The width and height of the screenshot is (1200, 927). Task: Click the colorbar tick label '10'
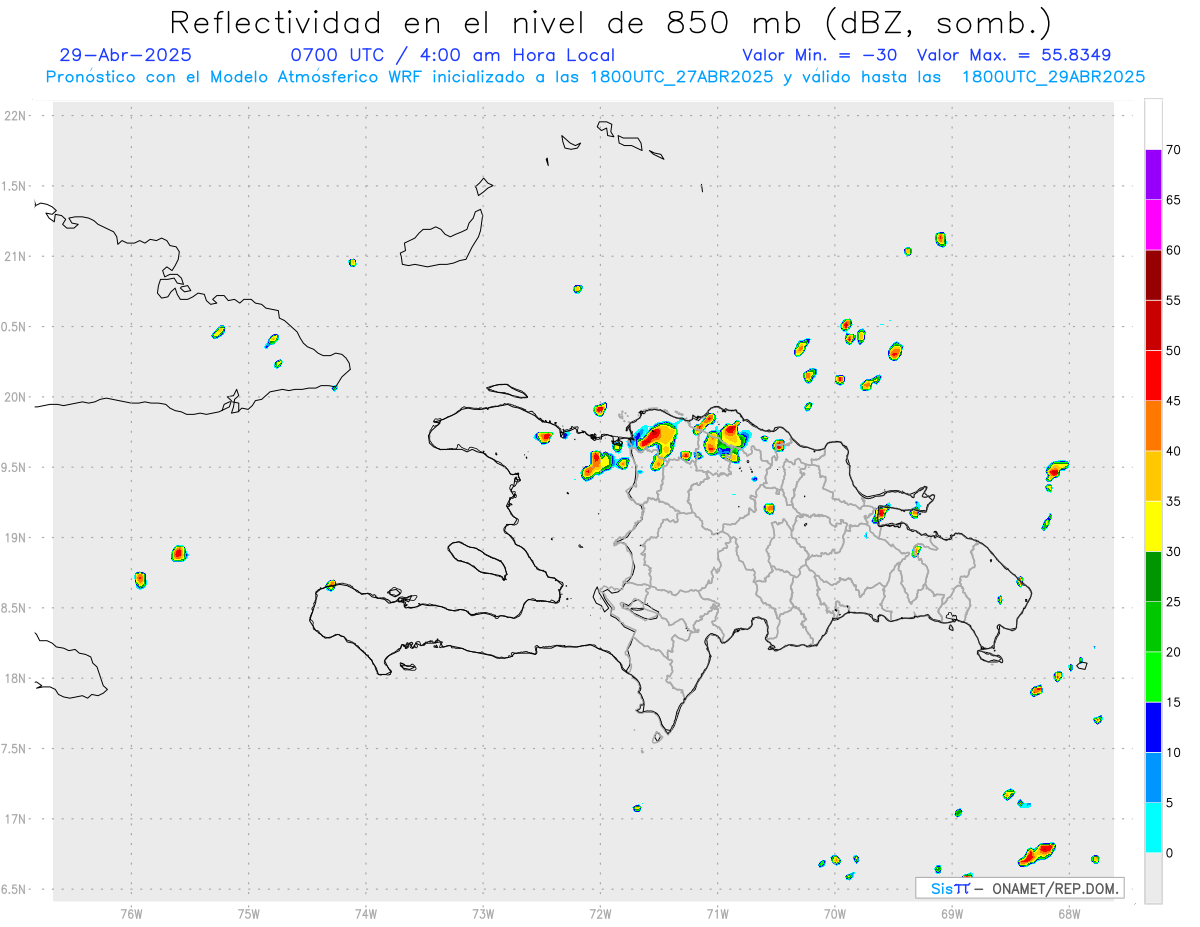[x=1173, y=752]
